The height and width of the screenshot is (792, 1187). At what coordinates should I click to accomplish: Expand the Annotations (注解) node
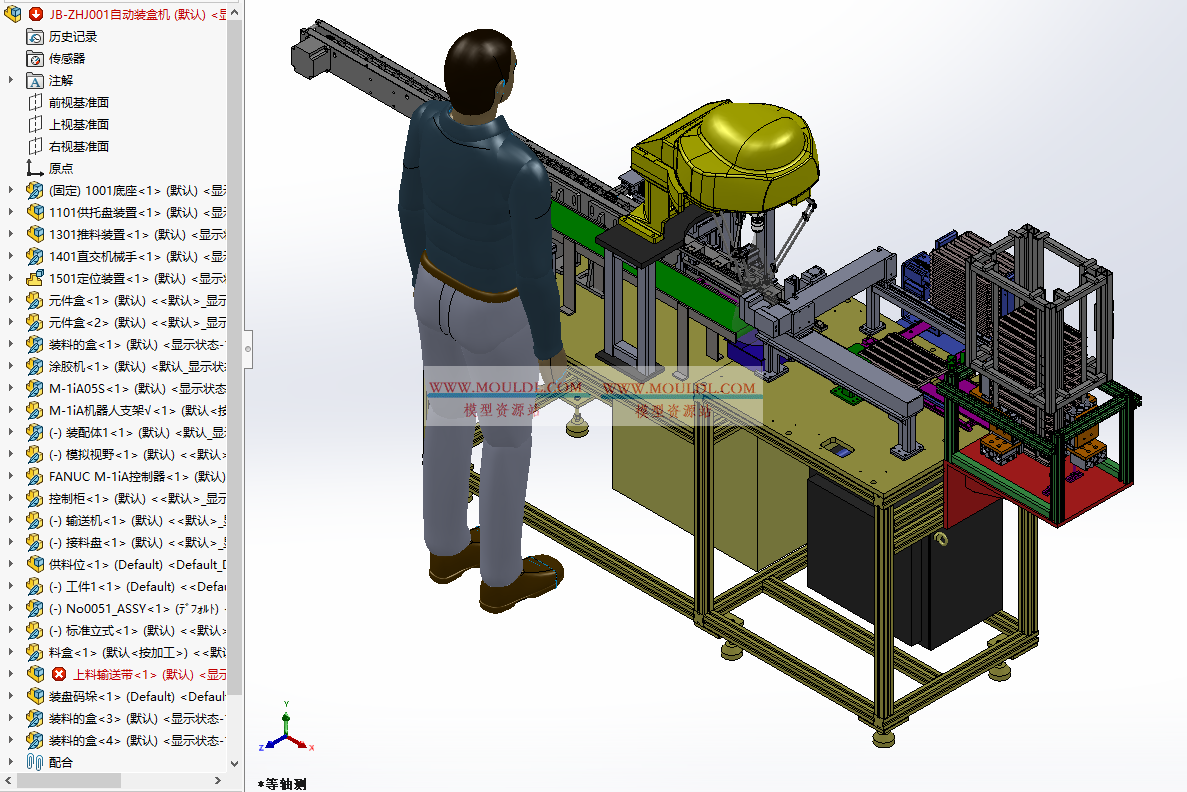(x=11, y=80)
